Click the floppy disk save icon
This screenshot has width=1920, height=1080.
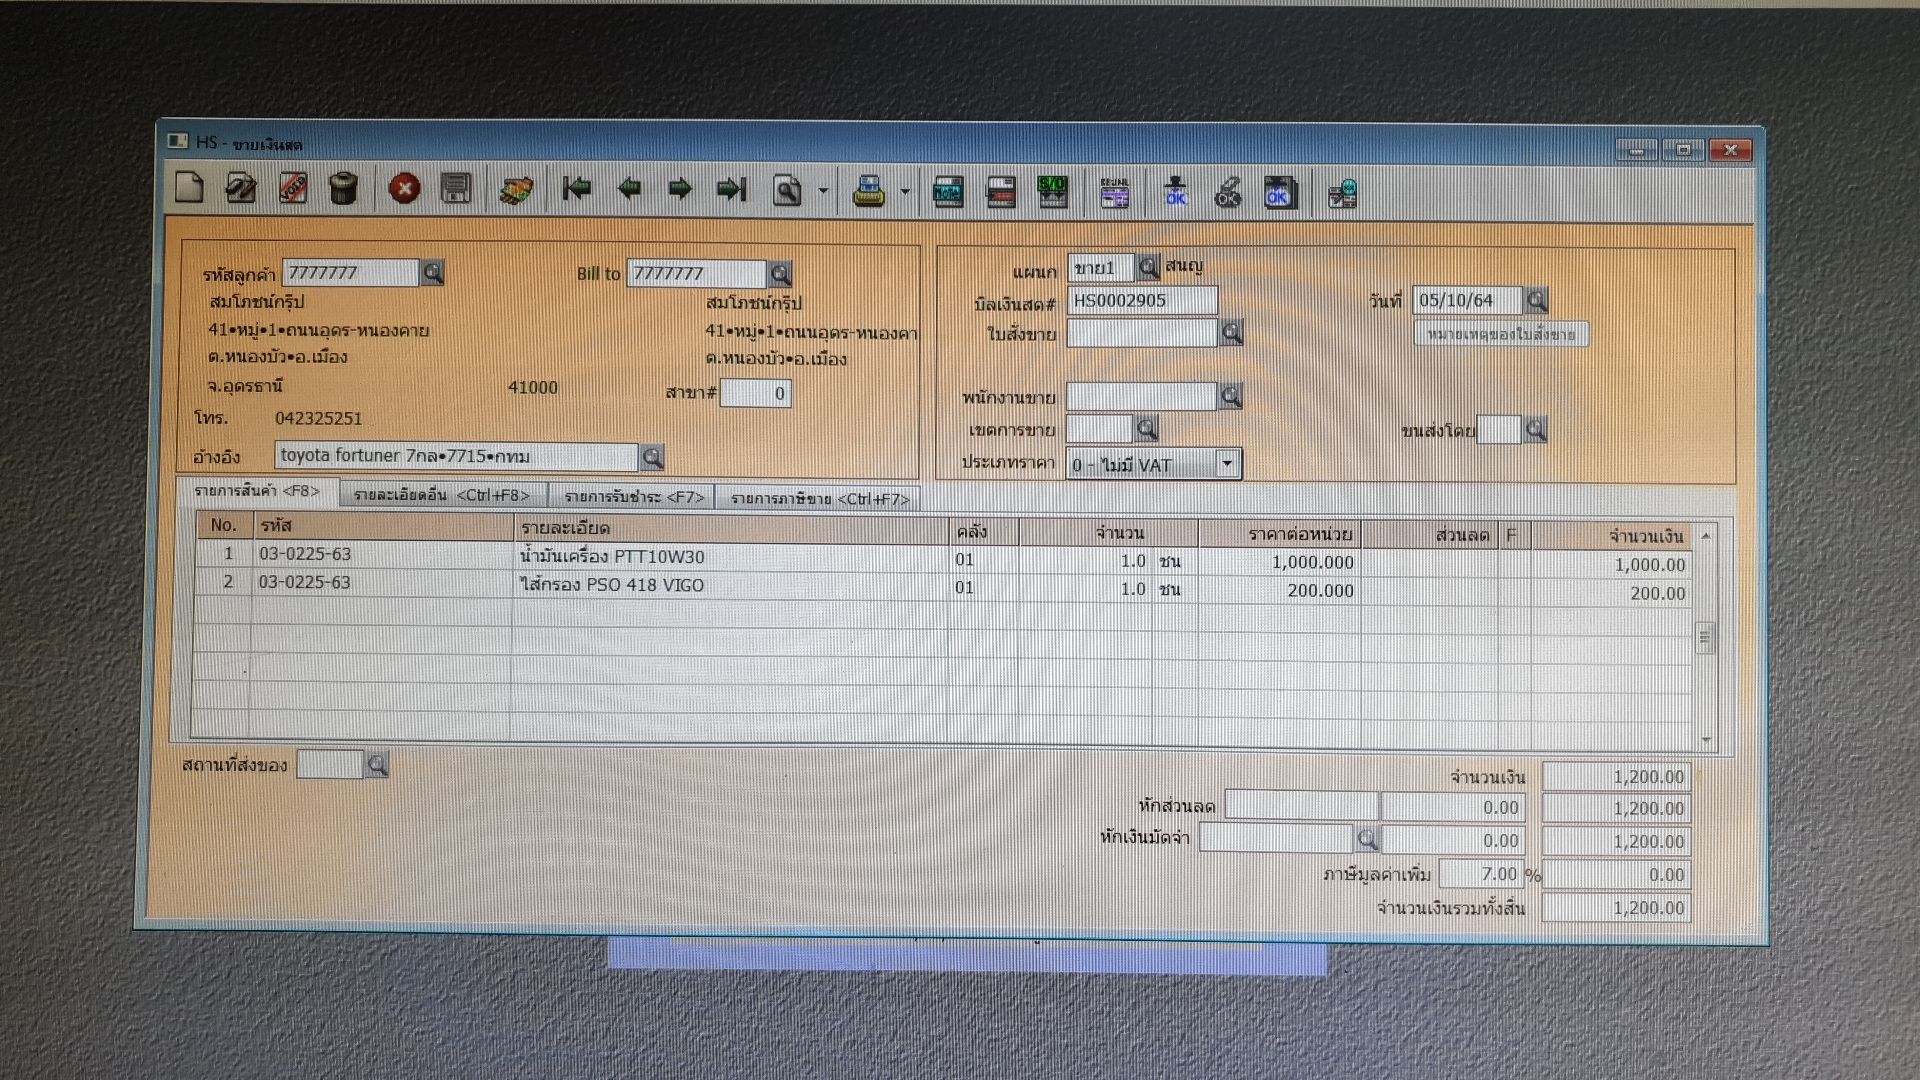[456, 189]
